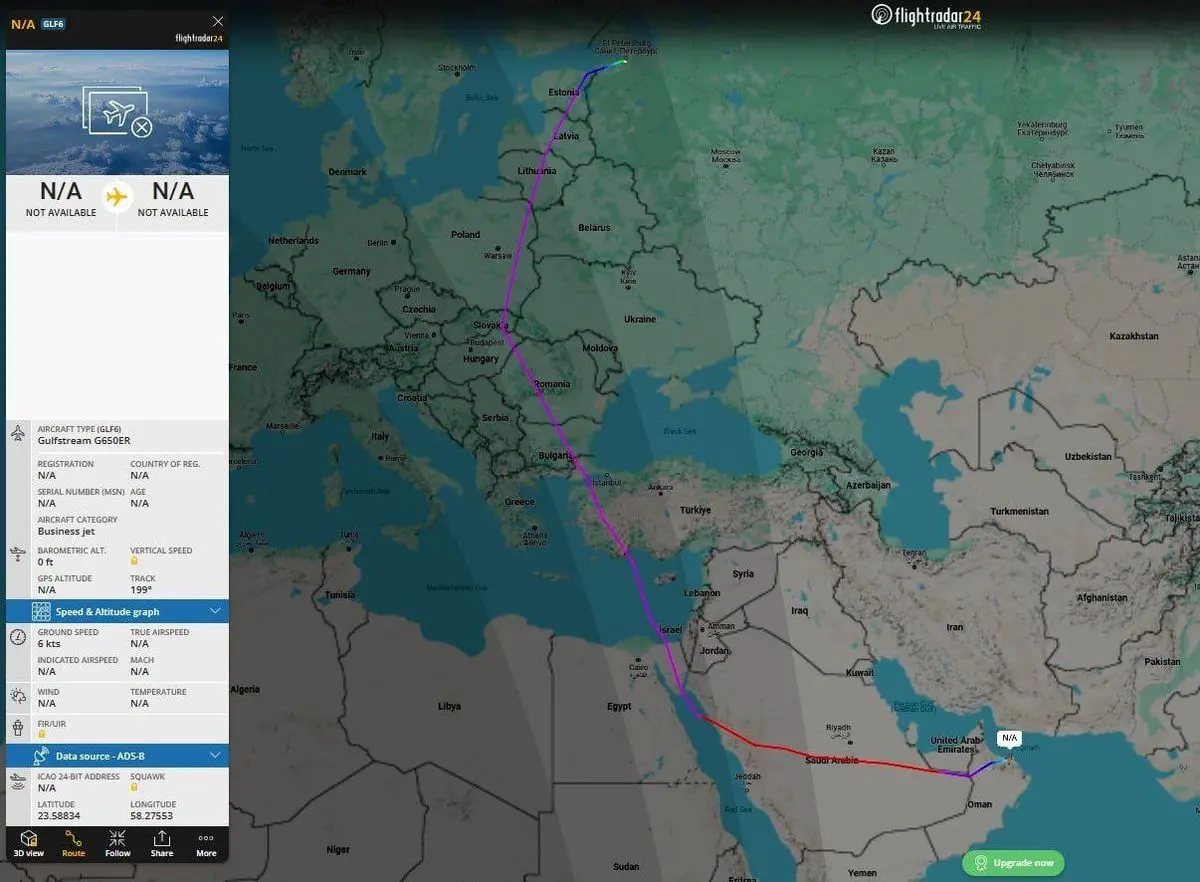Screen dimensions: 1200x882
Task: Share this flight via Share icon
Action: [162, 843]
